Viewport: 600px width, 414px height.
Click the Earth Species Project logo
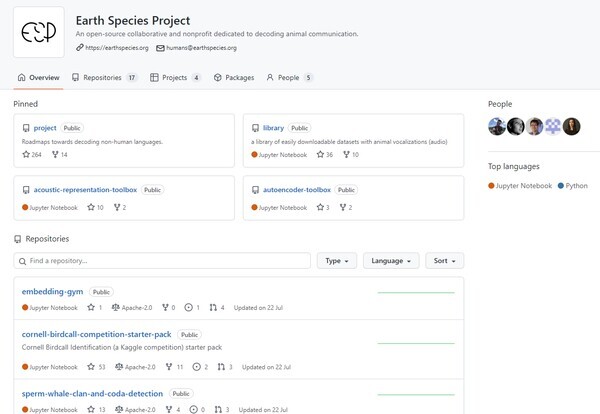pos(39,33)
